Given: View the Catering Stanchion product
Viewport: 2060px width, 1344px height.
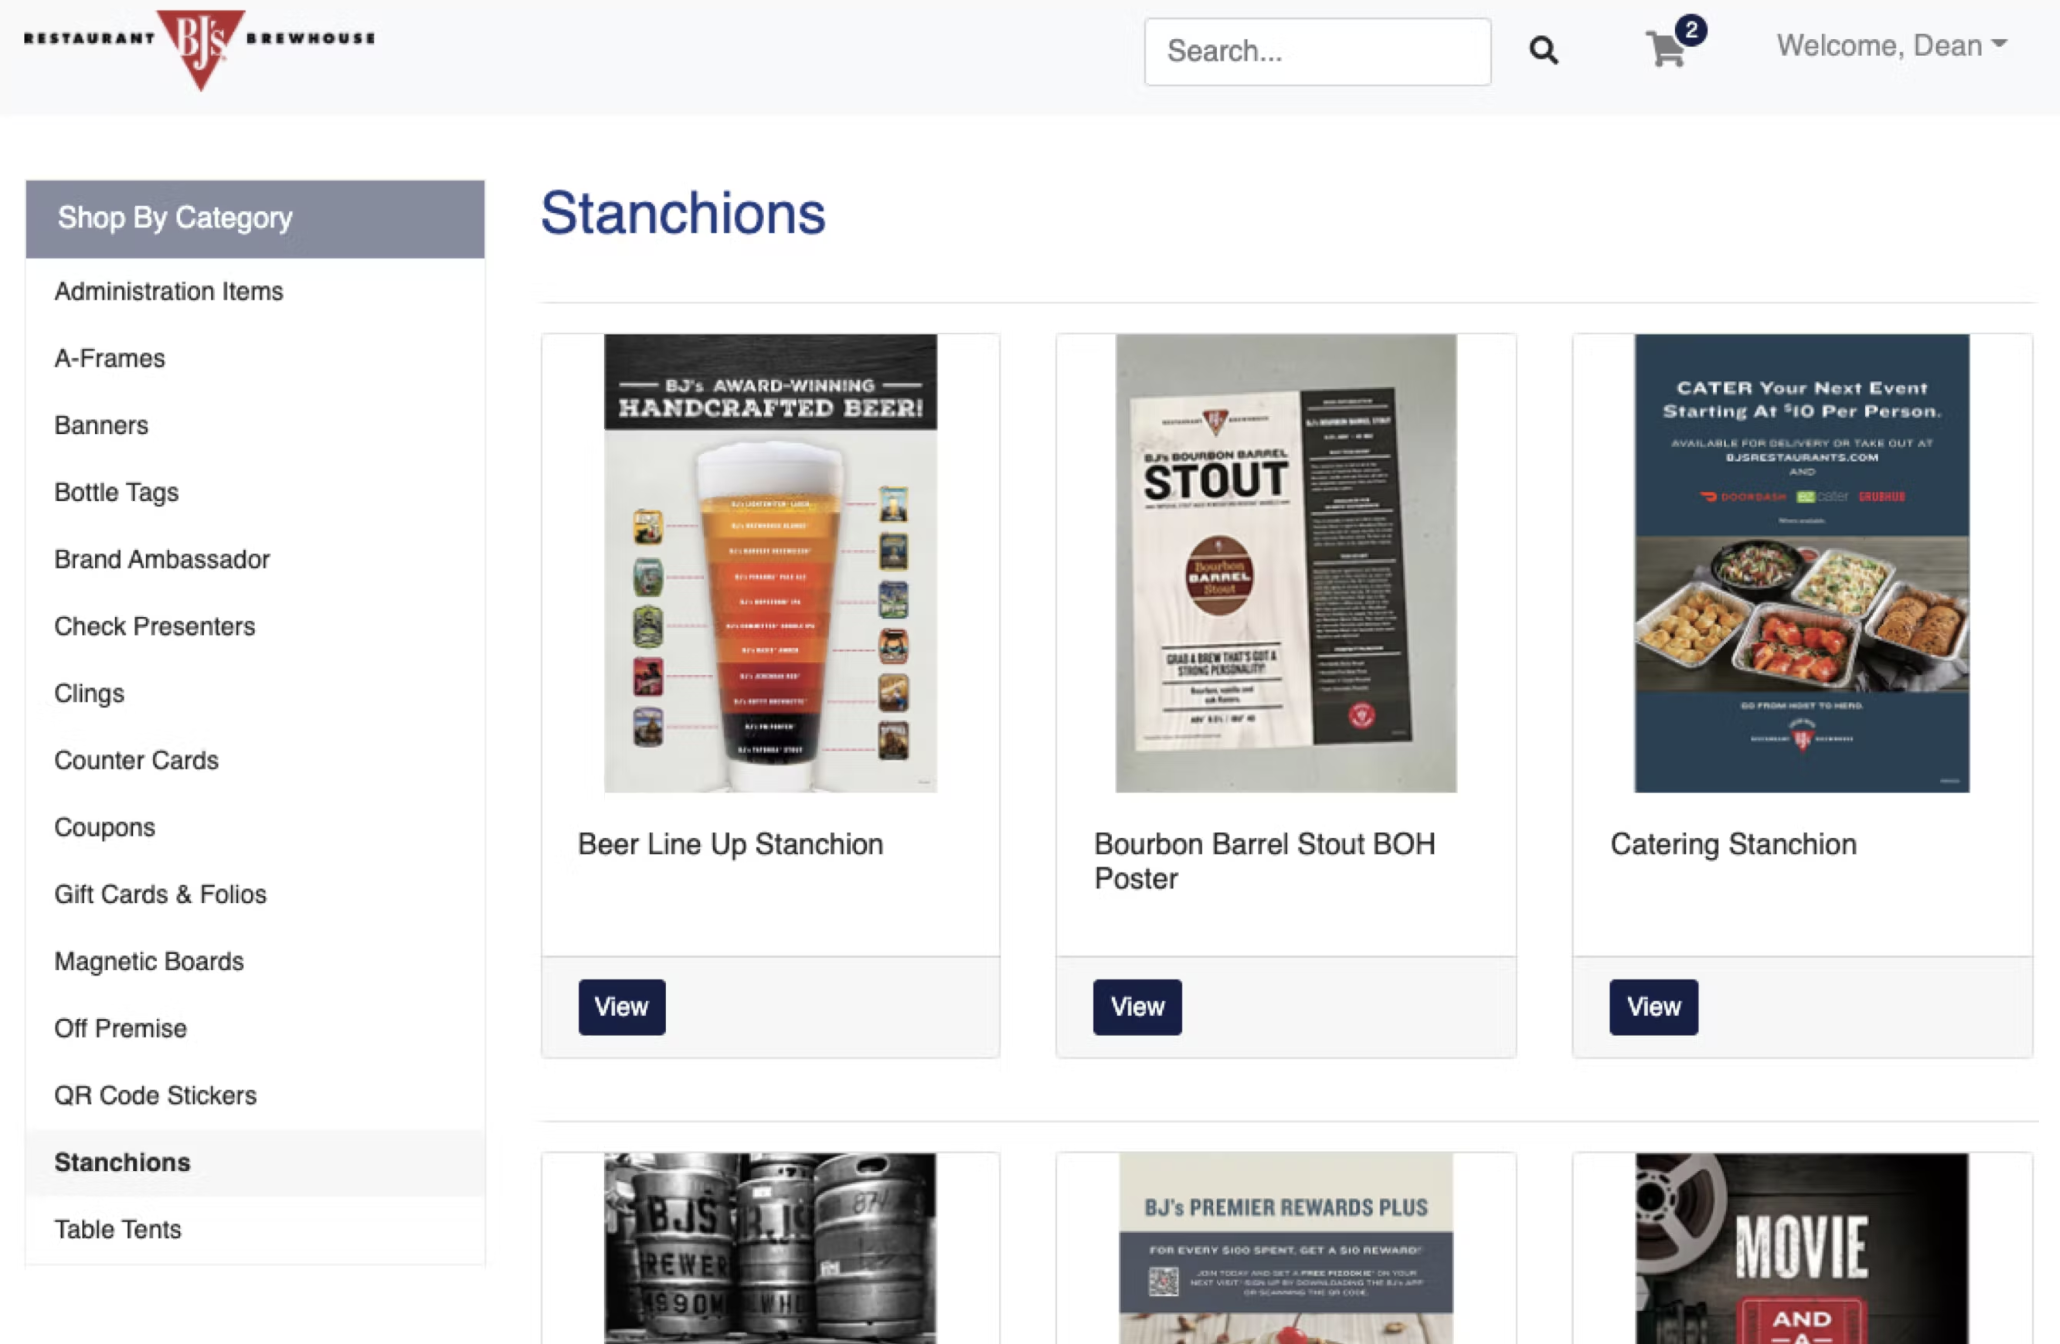Looking at the screenshot, I should click(1652, 1006).
